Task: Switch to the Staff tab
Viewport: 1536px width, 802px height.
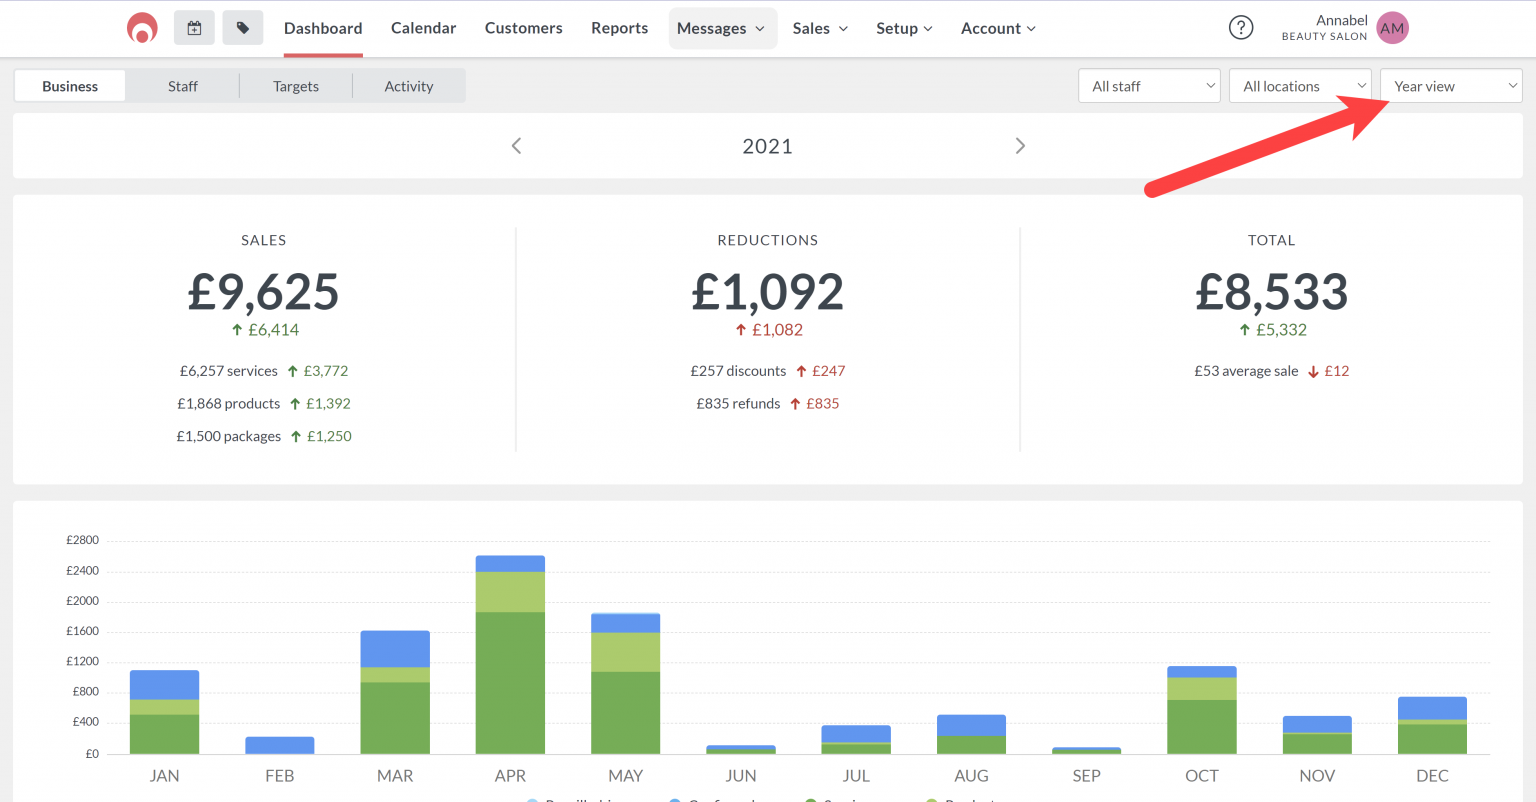Action: [182, 86]
